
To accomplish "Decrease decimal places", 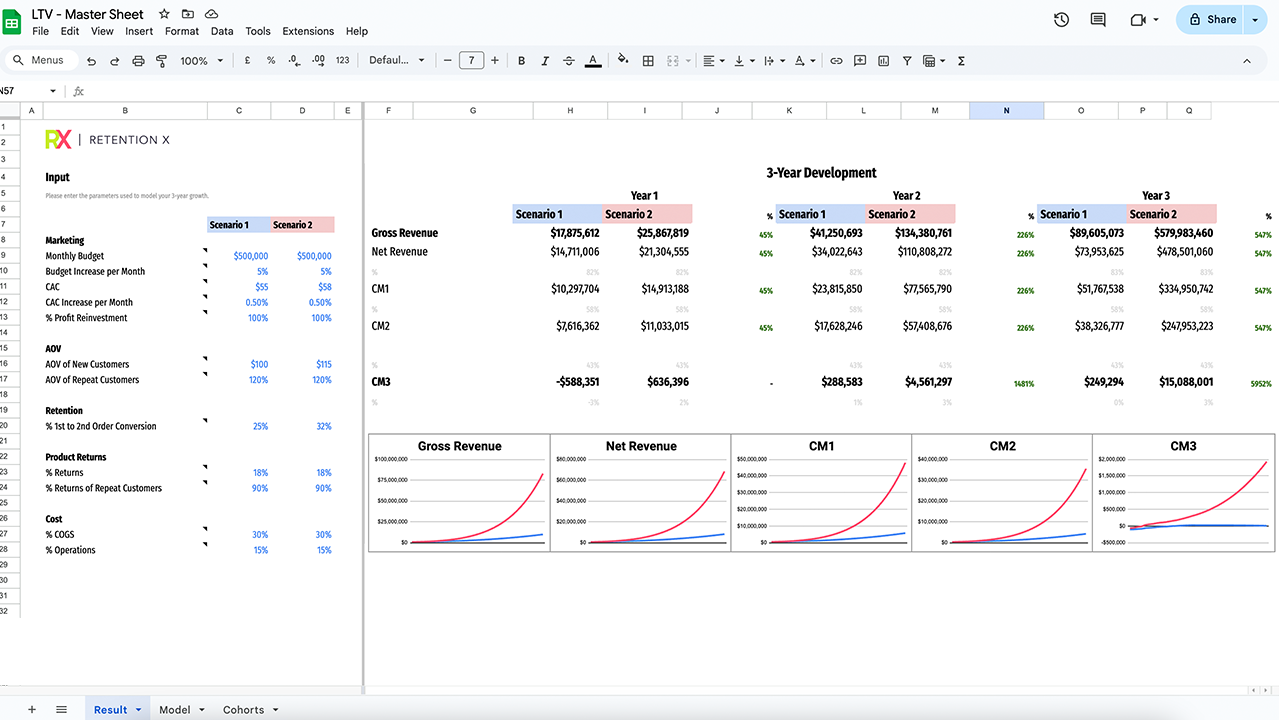I will click(292, 60).
